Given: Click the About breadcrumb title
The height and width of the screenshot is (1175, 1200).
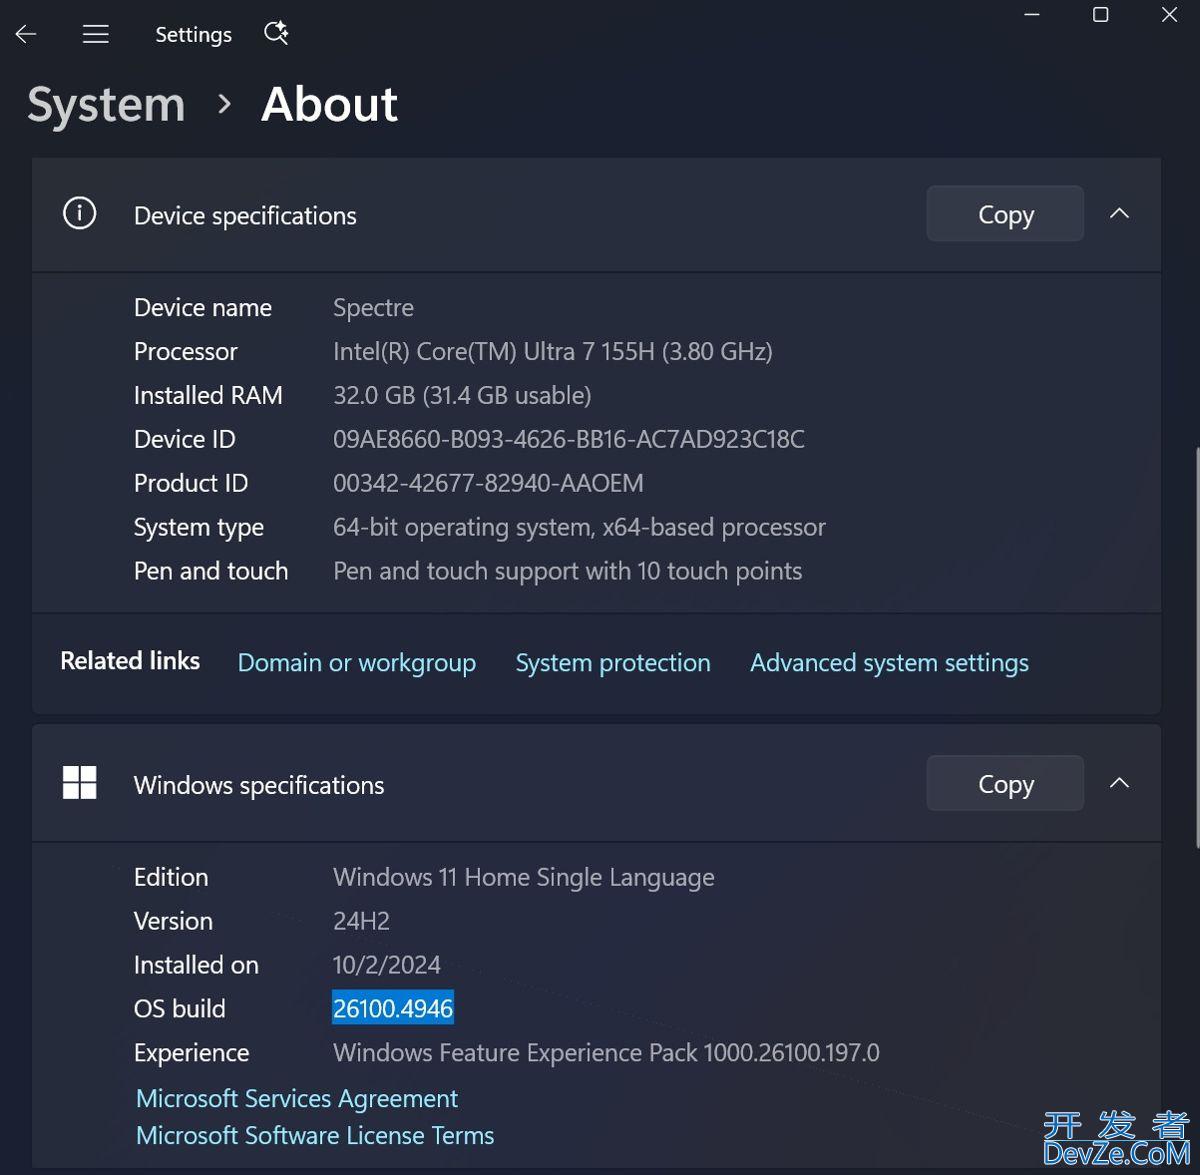Looking at the screenshot, I should tap(330, 105).
